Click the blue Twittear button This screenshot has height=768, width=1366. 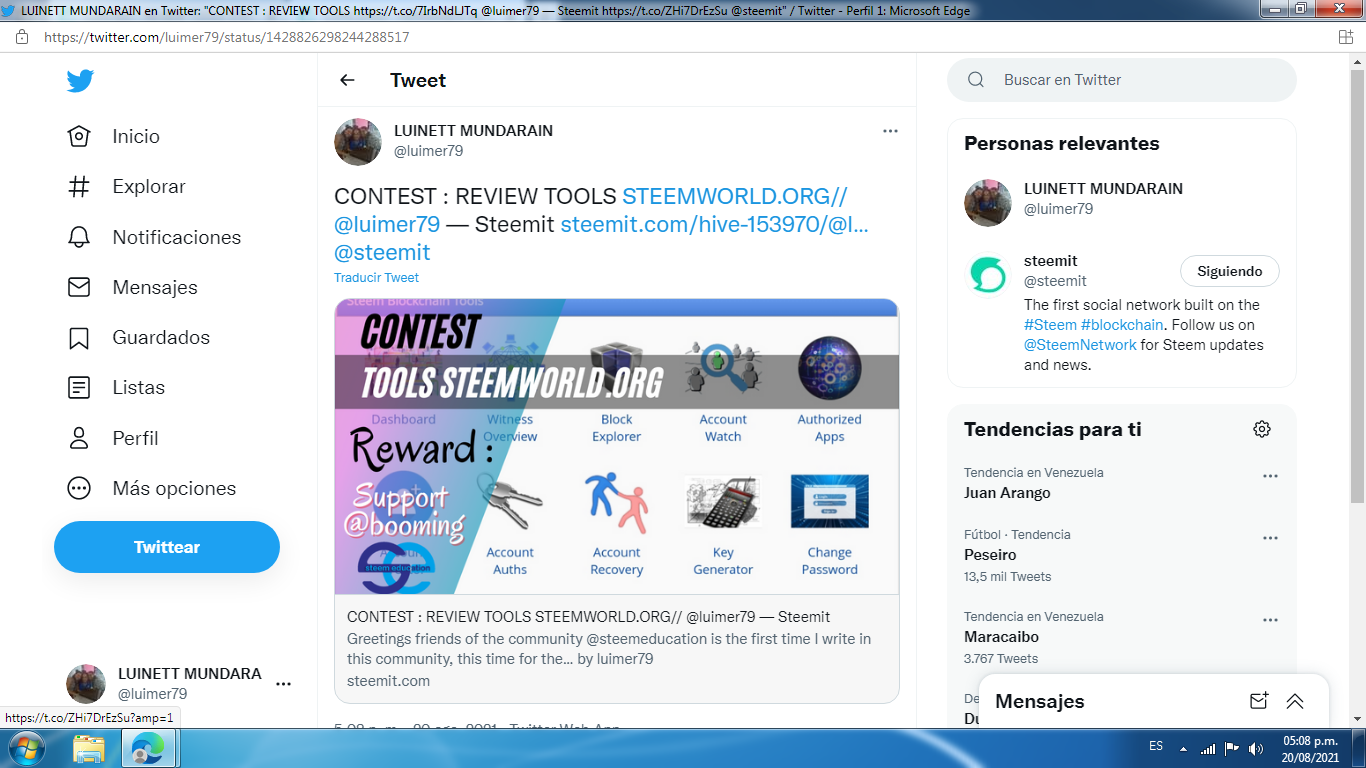click(x=167, y=547)
